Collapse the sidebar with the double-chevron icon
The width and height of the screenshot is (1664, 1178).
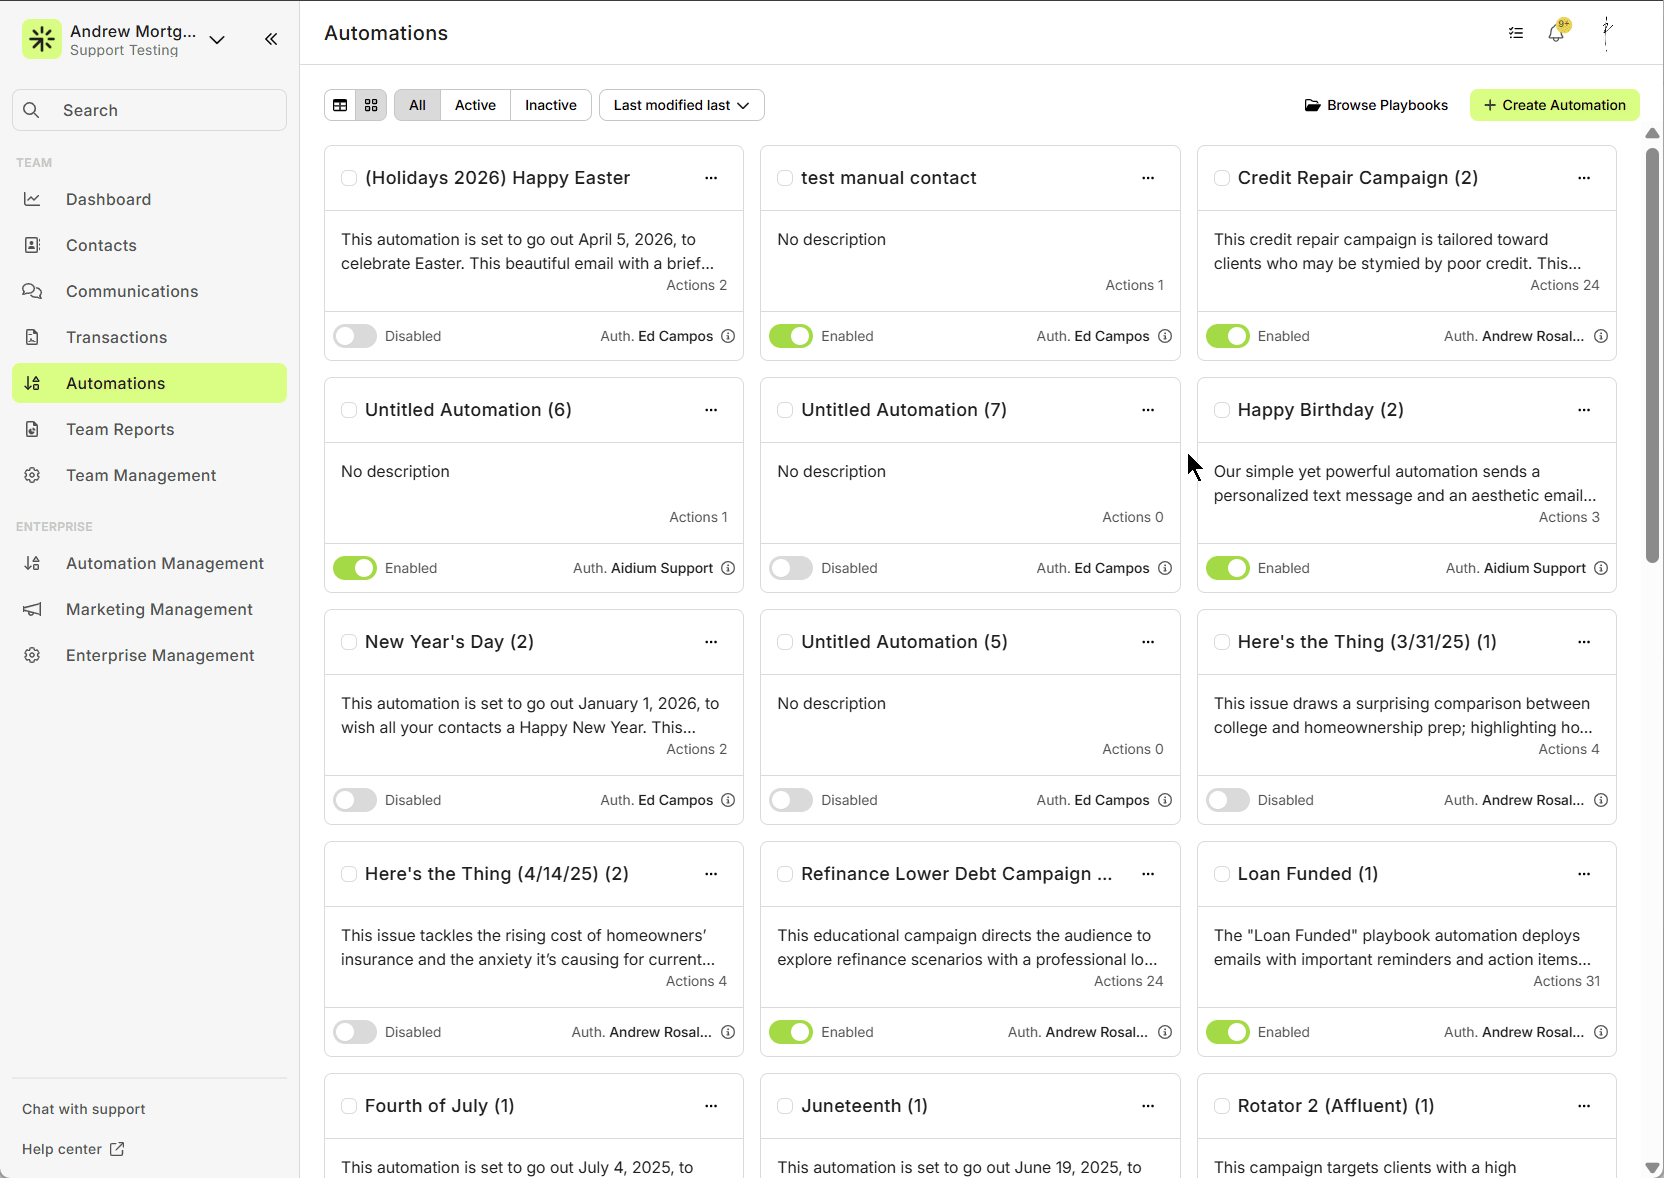click(x=271, y=39)
